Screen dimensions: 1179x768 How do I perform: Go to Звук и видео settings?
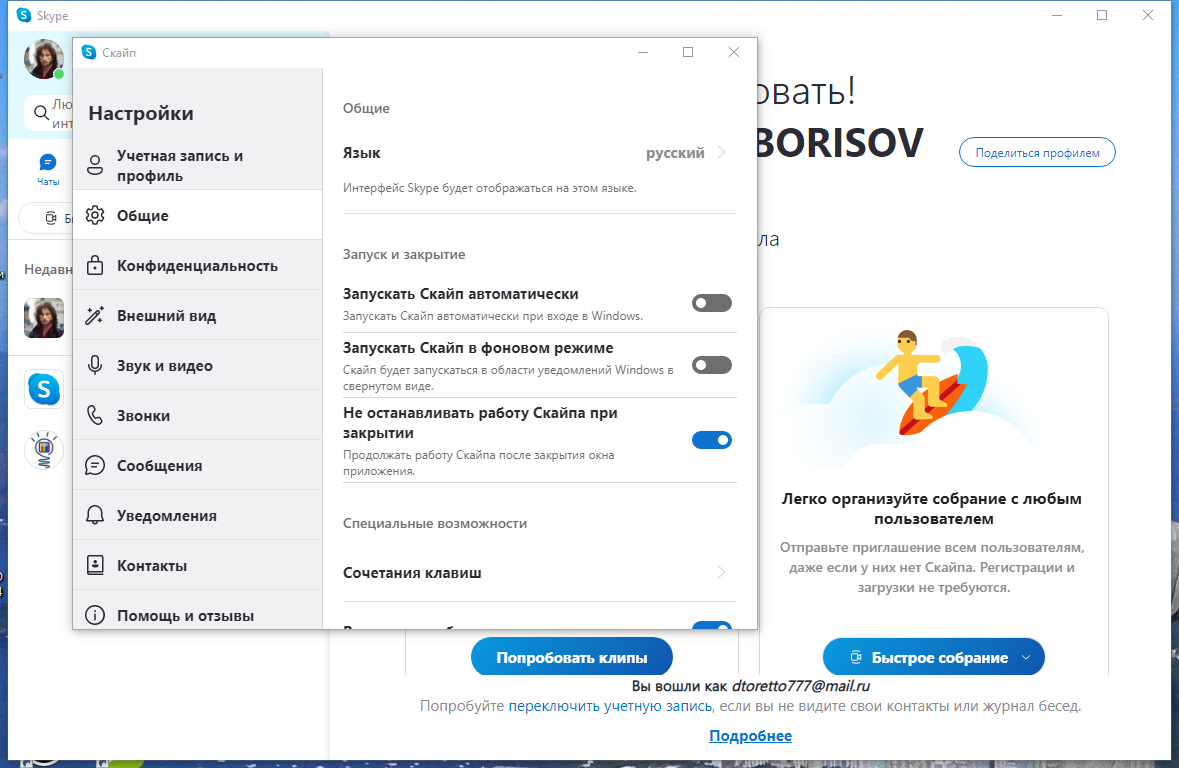(198, 366)
